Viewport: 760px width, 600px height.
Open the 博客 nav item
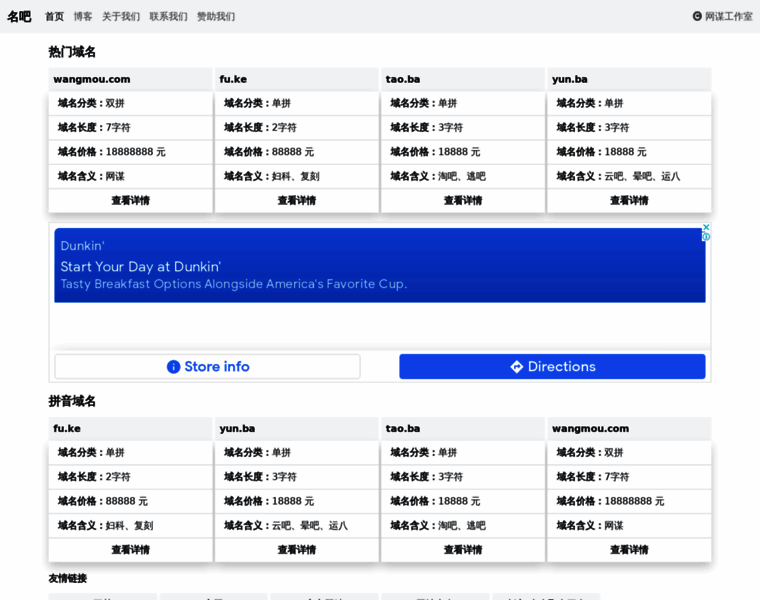coord(83,16)
